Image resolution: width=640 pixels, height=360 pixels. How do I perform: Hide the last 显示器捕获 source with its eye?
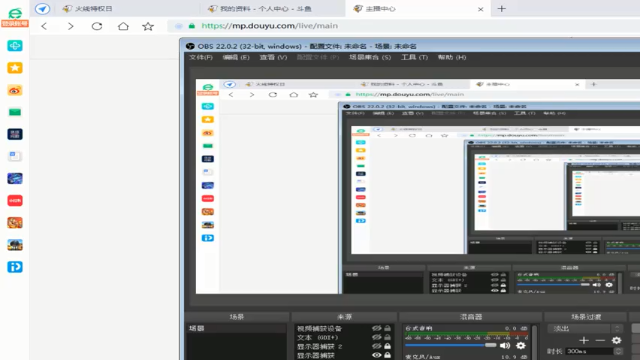point(376,355)
